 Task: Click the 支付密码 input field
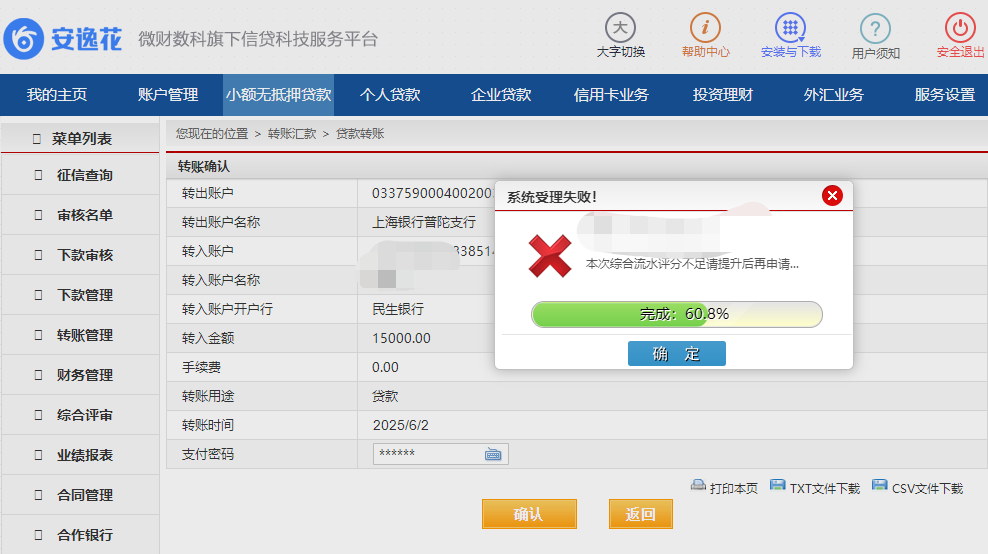[x=440, y=454]
